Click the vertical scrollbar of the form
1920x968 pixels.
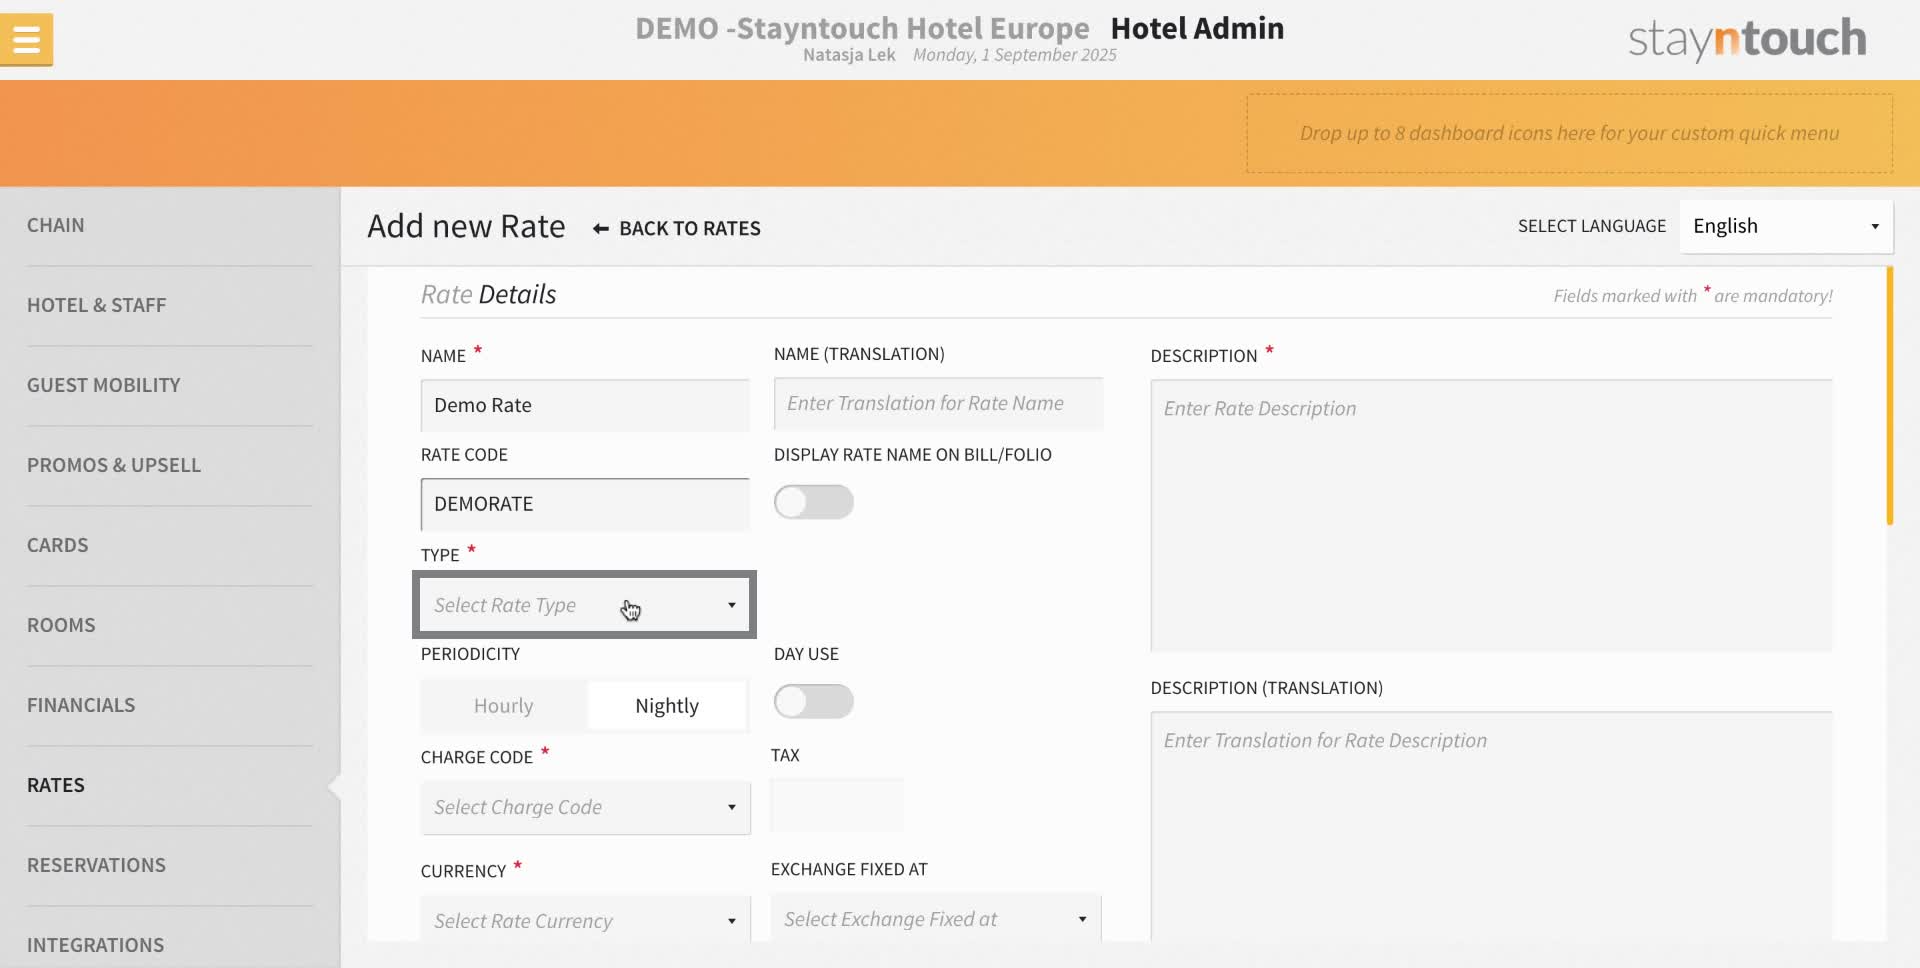pyautogui.click(x=1889, y=396)
